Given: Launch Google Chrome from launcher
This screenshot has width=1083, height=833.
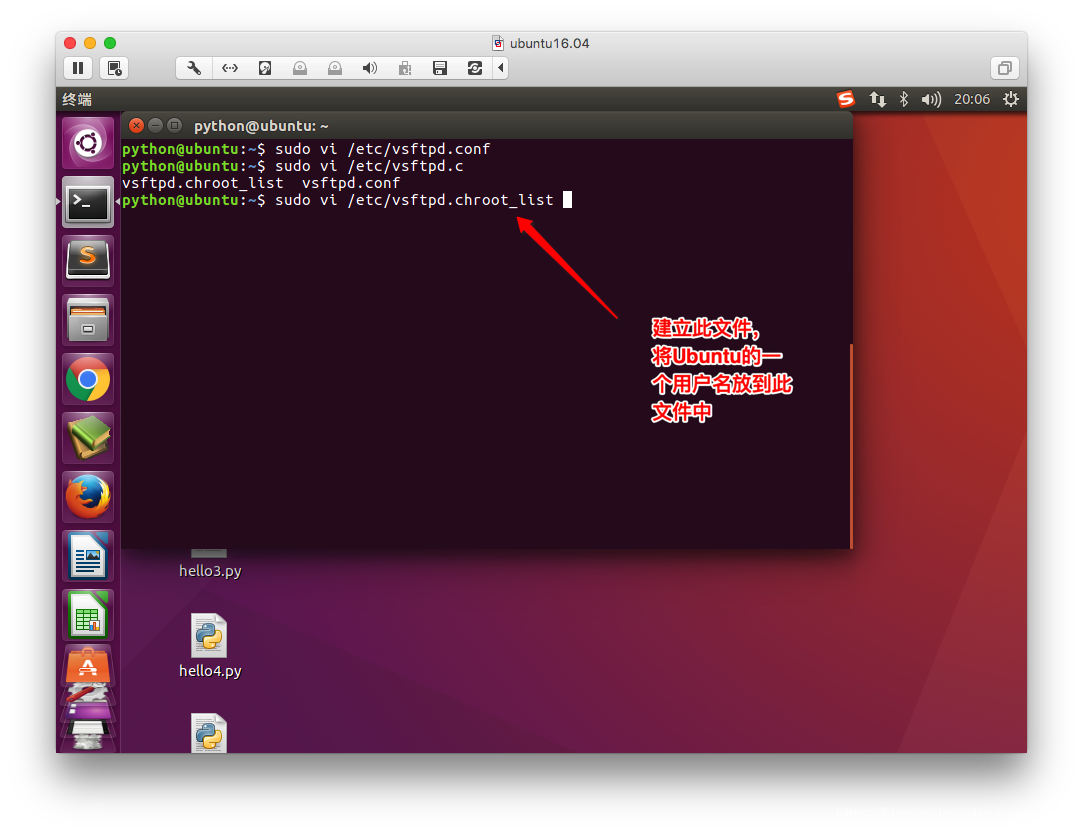Looking at the screenshot, I should click(88, 379).
